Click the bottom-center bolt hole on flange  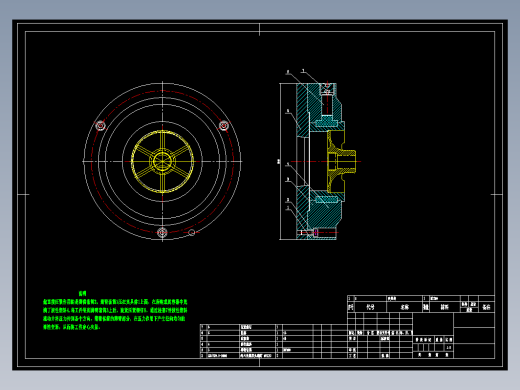click(x=162, y=232)
